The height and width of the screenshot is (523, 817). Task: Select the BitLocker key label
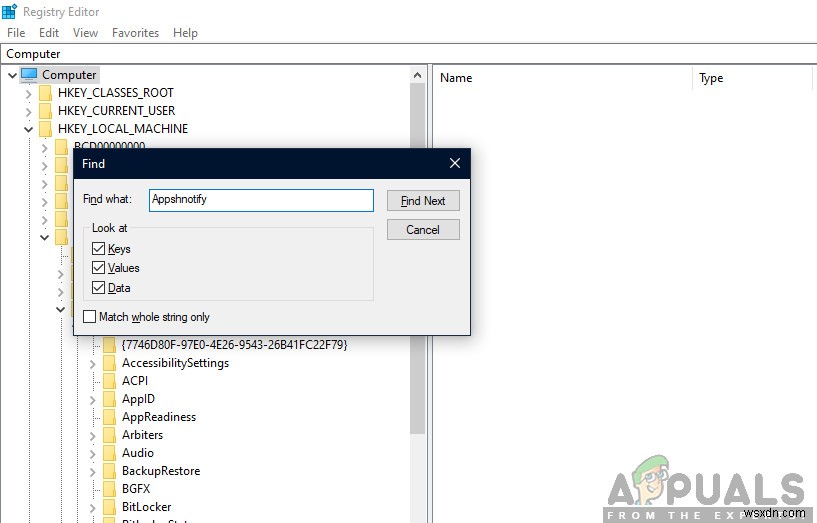point(146,507)
